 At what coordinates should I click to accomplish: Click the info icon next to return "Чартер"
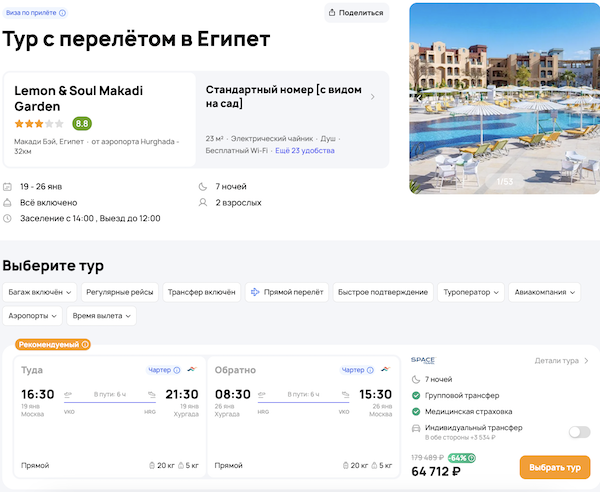pyautogui.click(x=372, y=370)
